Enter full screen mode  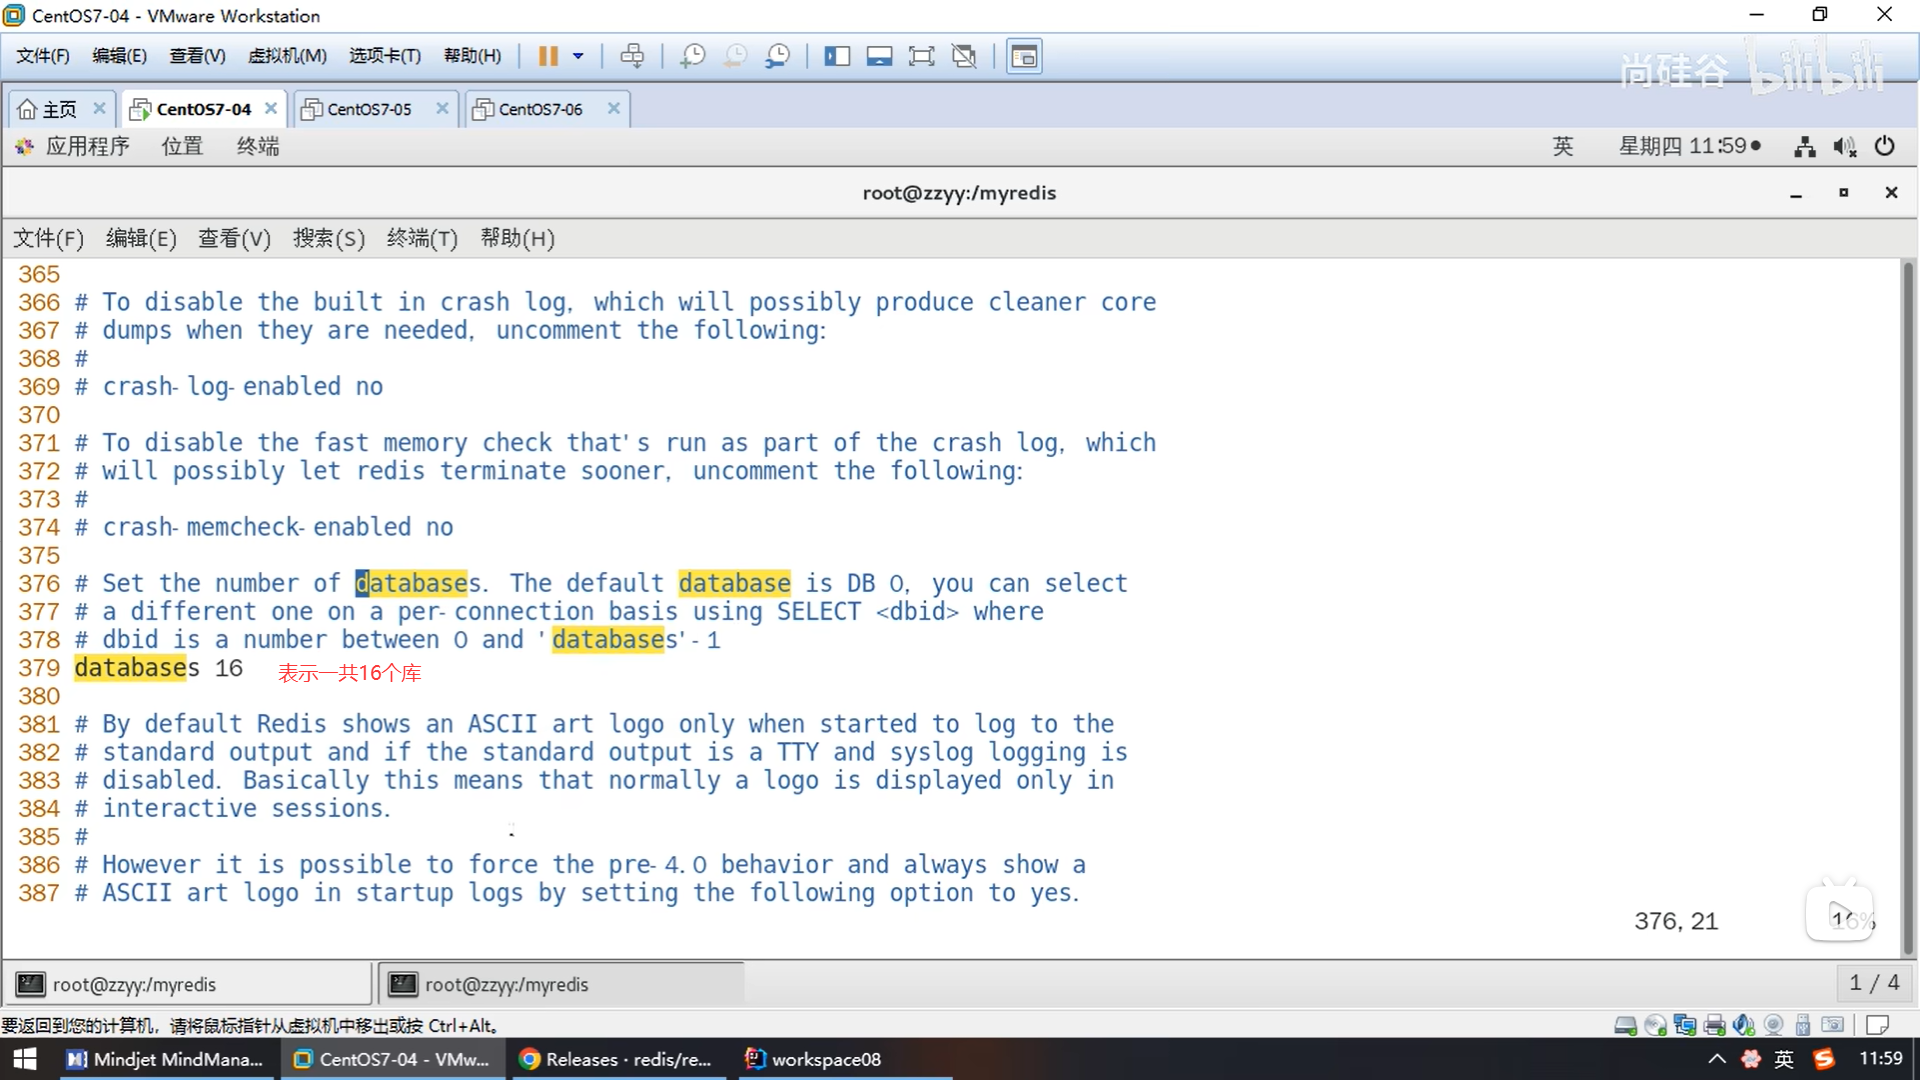921,56
